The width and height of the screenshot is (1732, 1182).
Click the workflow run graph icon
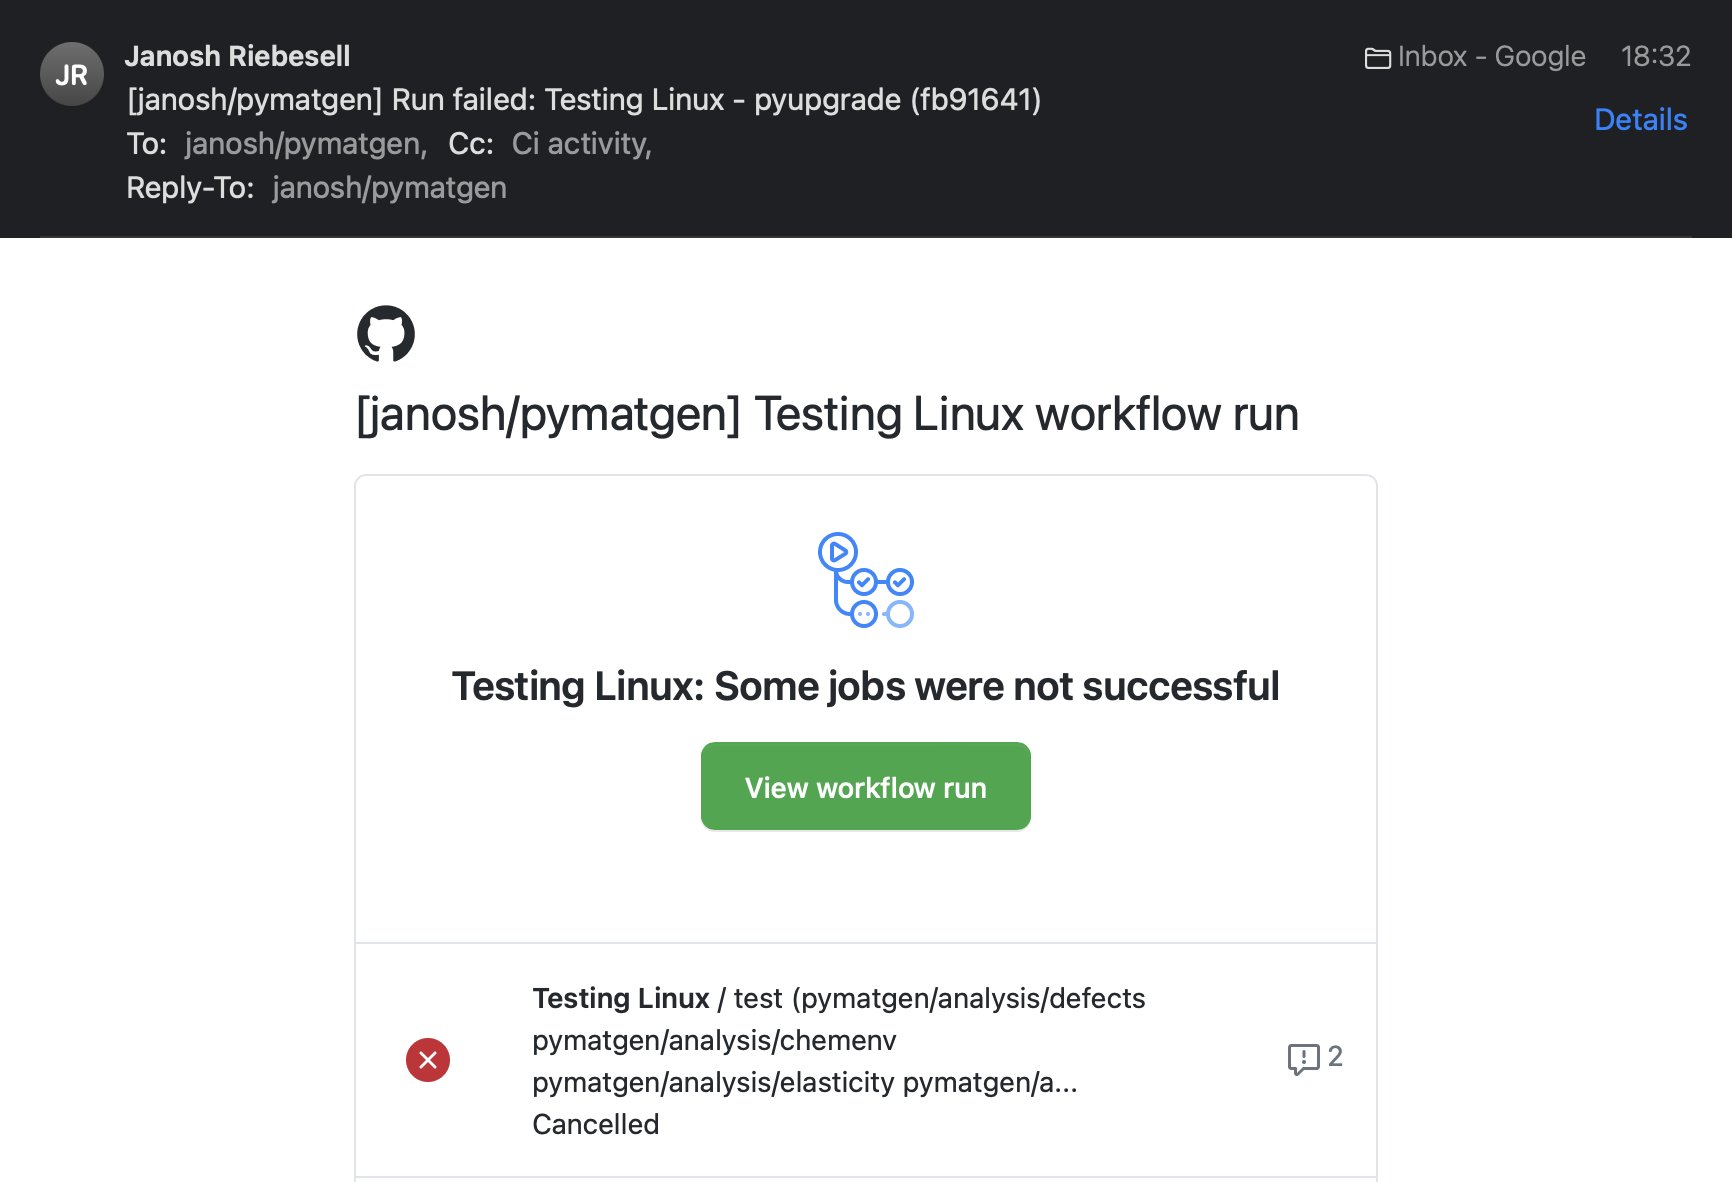[866, 580]
